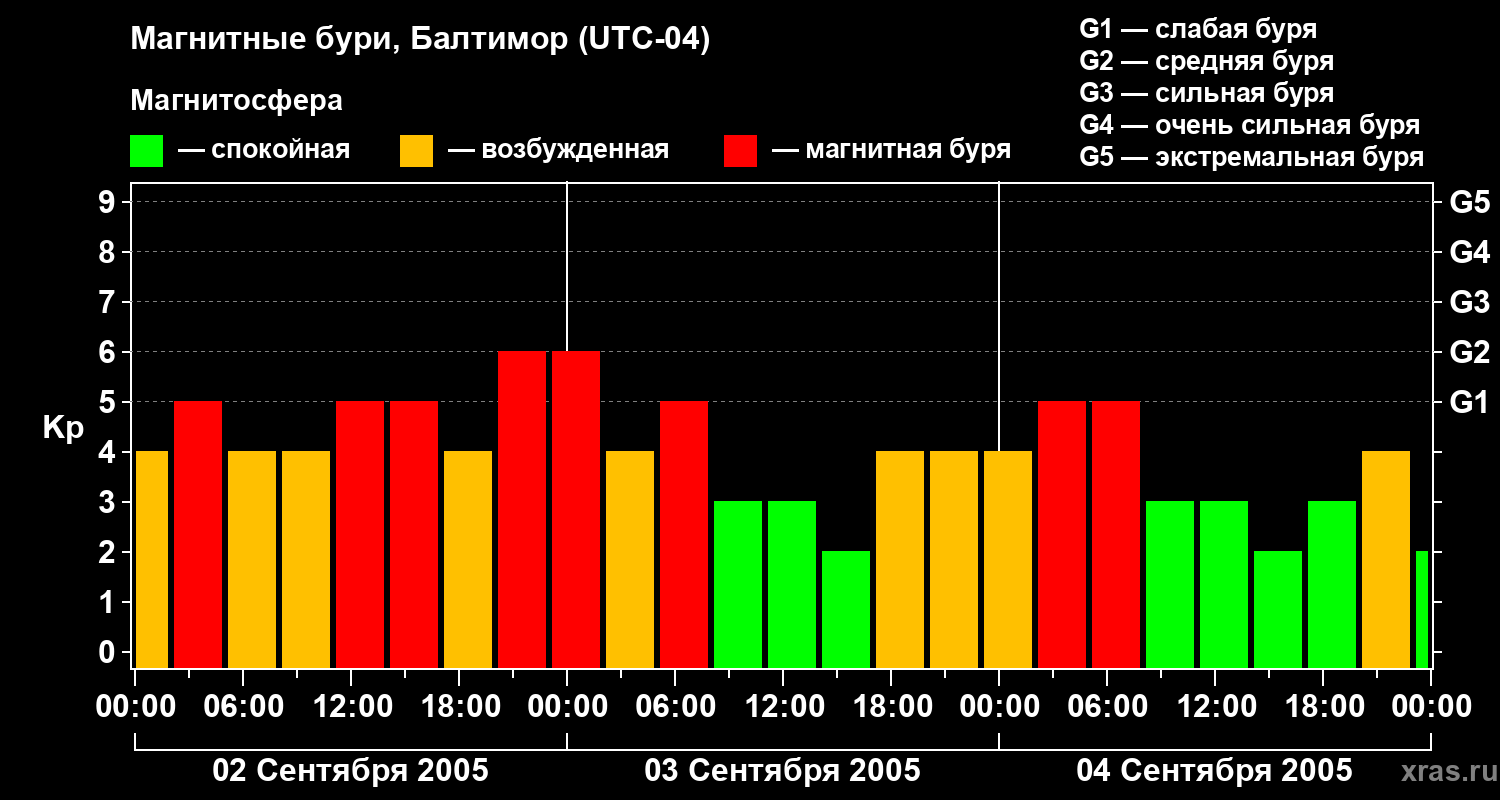1500x800 pixels.
Task: Click the red Kp 6 bar at 21:00–24:00 on 02 Сентября
Action: [x=522, y=509]
